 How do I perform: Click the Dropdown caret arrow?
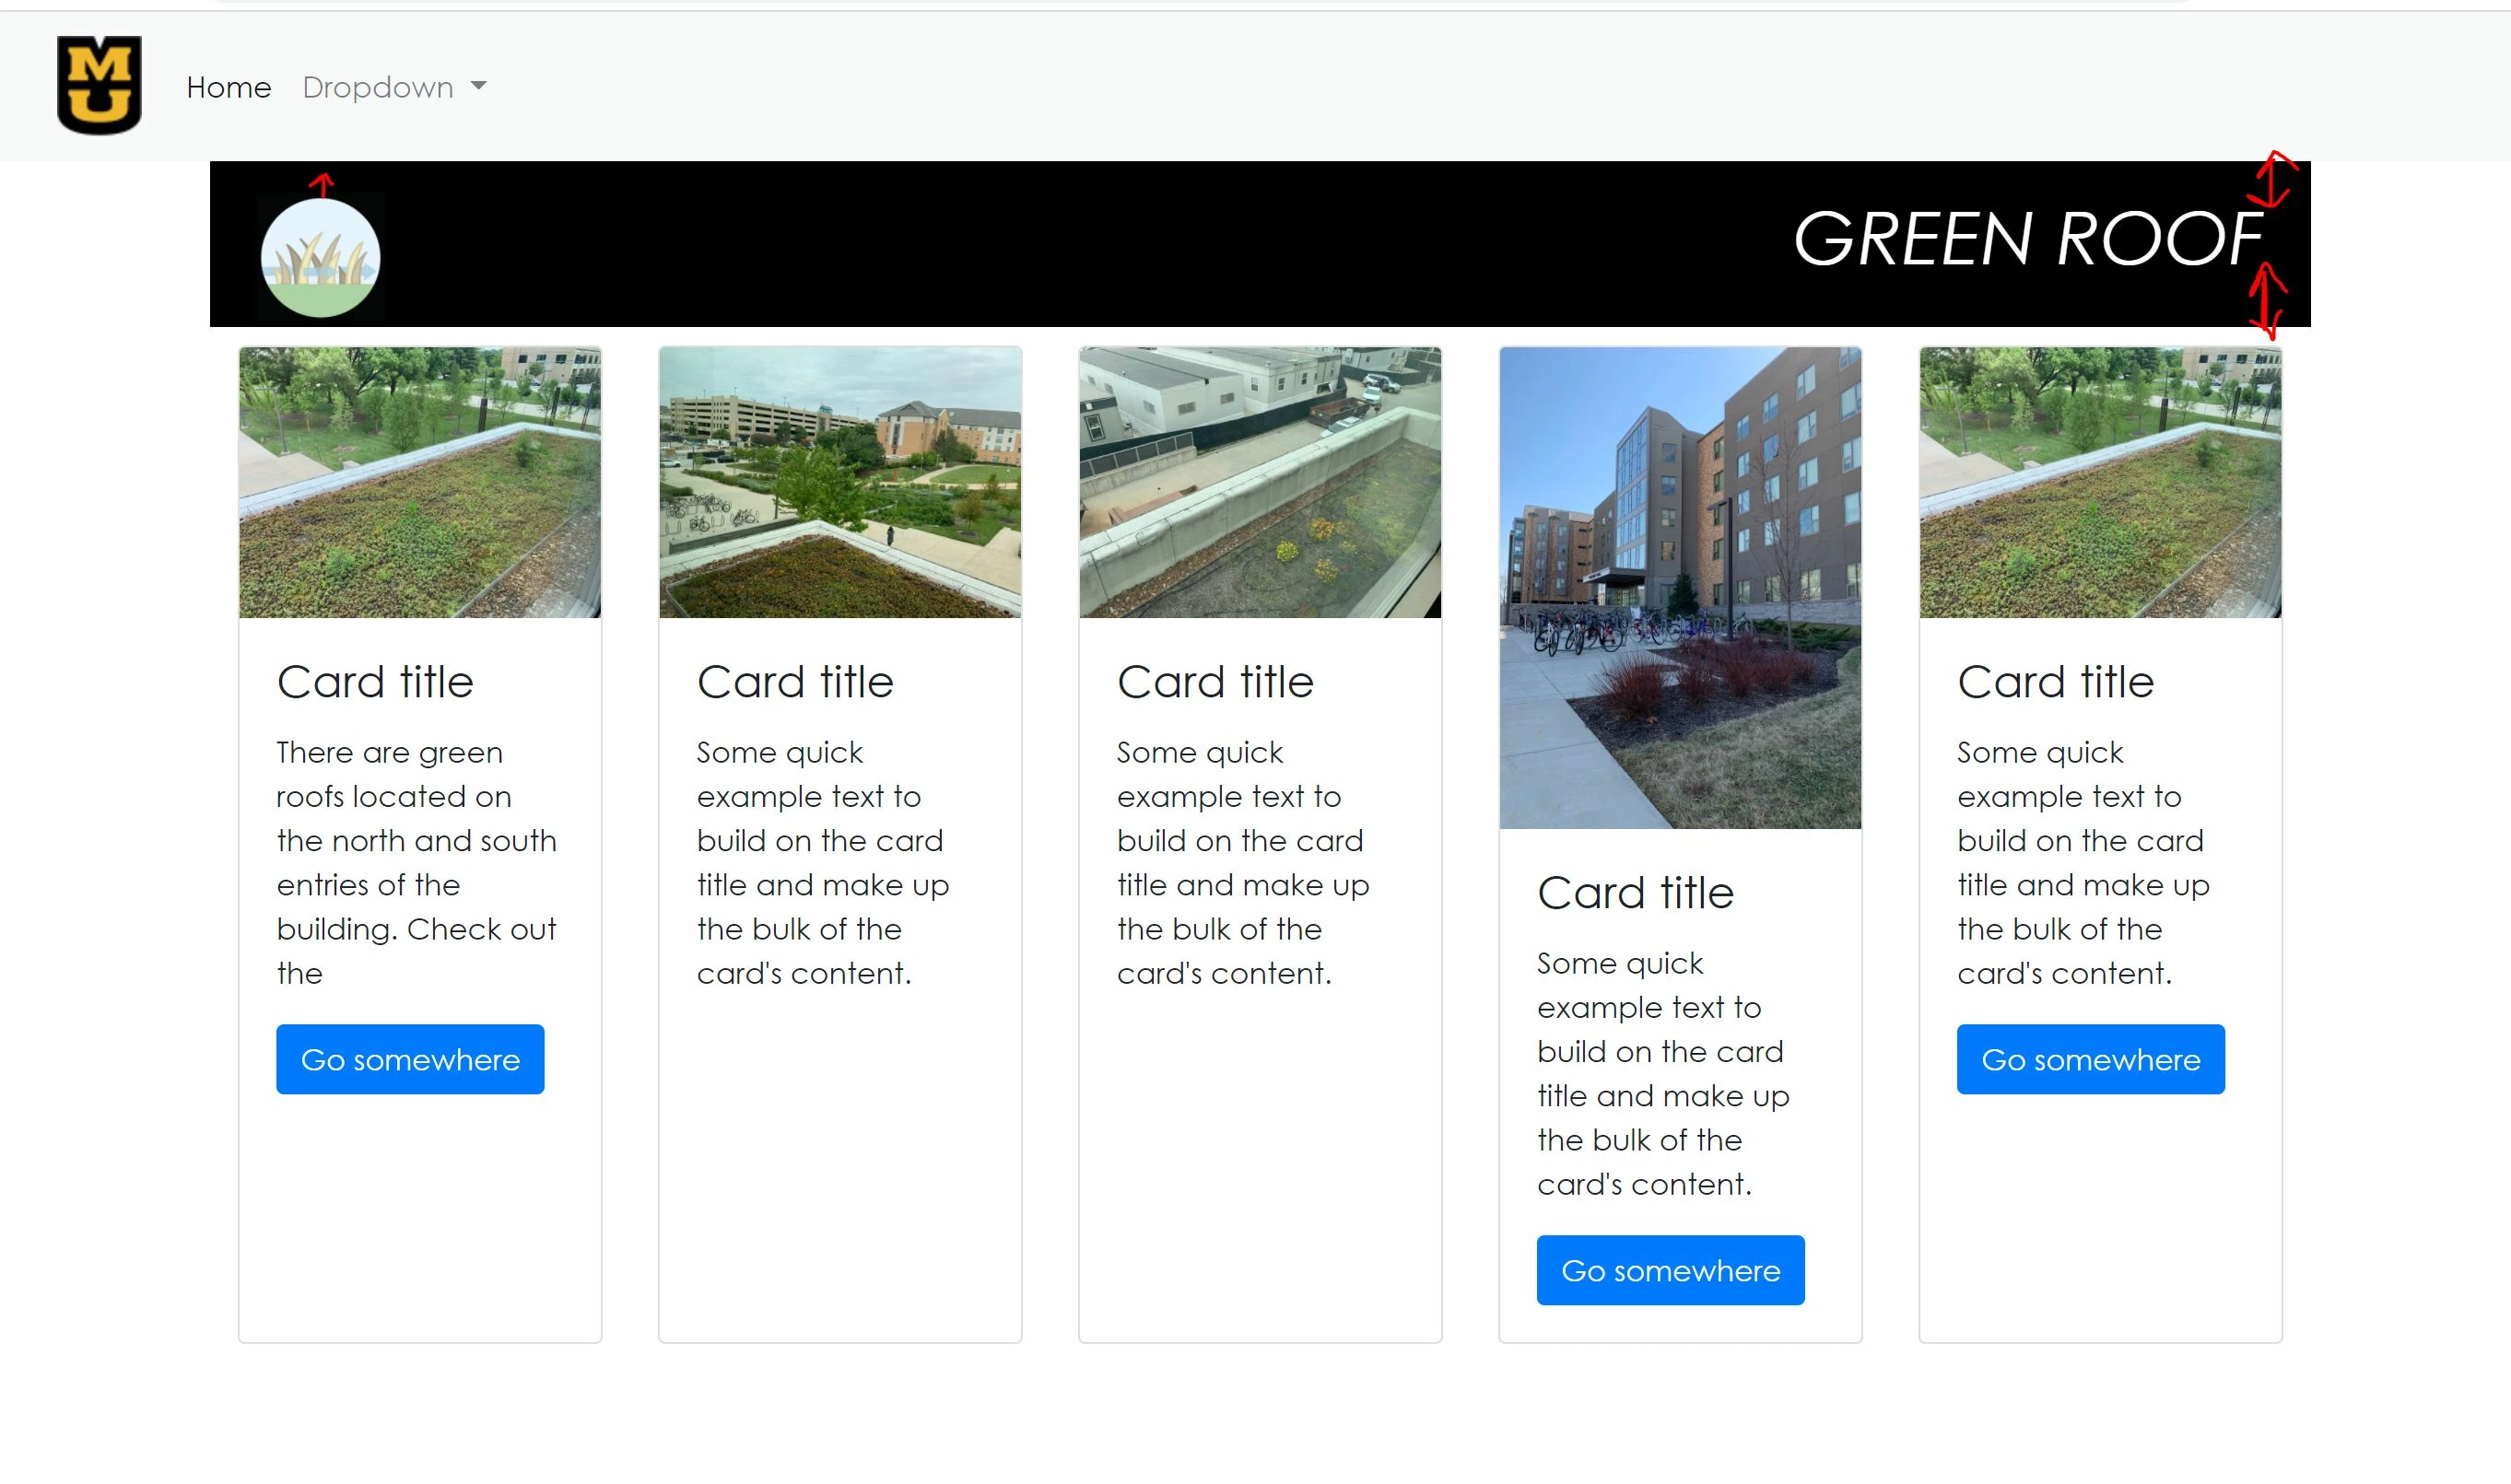click(x=479, y=87)
